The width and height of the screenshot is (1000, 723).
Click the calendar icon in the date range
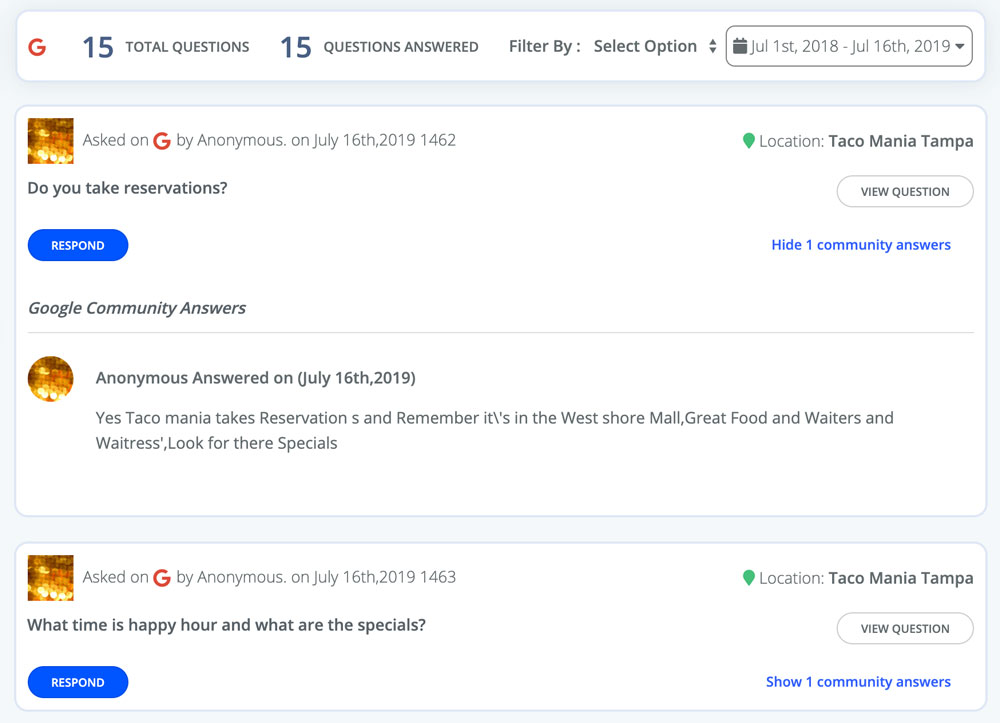(740, 46)
